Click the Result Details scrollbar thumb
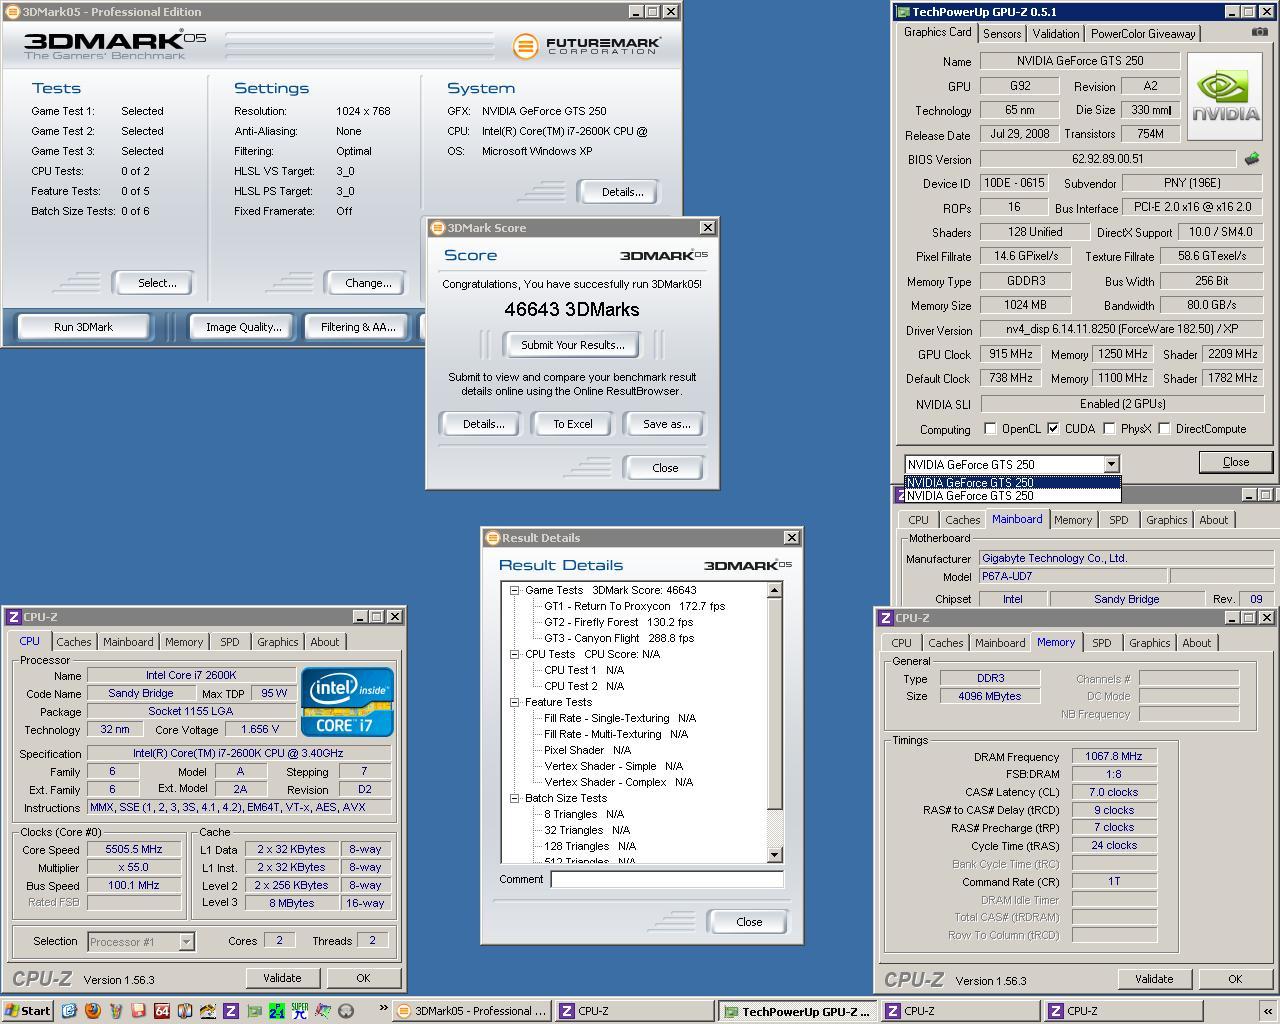Screen dimensions: 1280x1024 coord(774,704)
